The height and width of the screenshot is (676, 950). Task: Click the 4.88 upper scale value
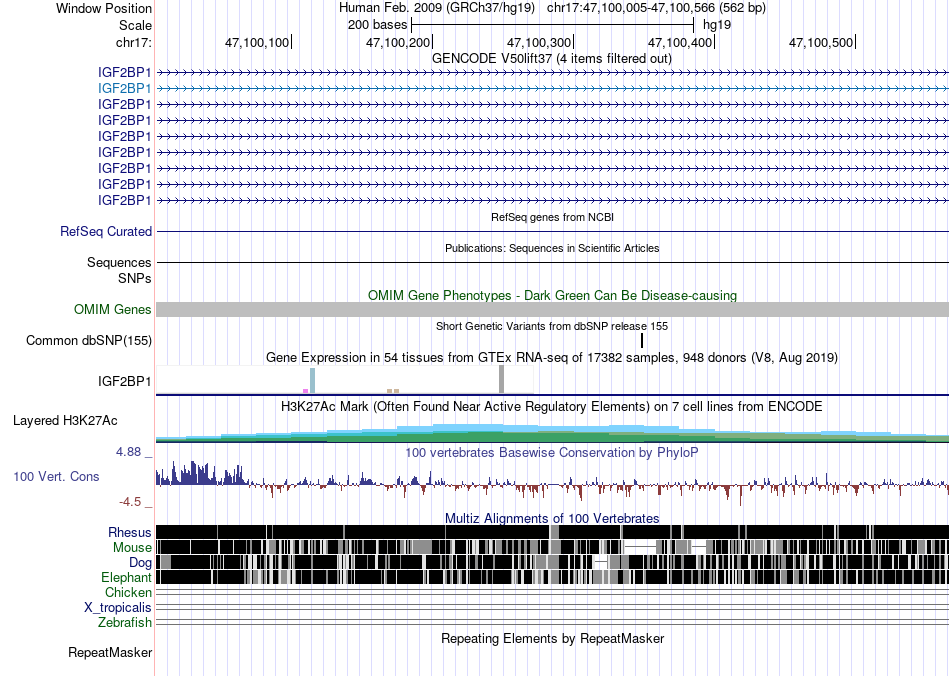point(128,452)
